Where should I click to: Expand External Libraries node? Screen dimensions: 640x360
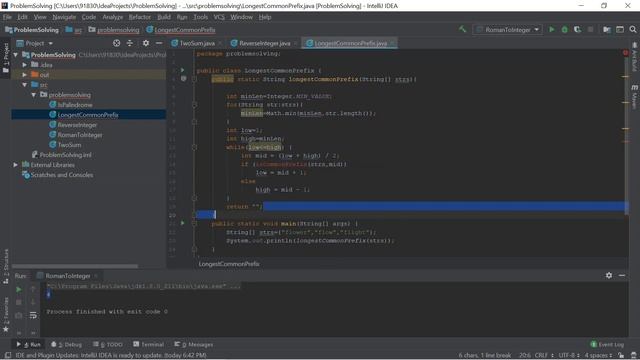point(16,165)
